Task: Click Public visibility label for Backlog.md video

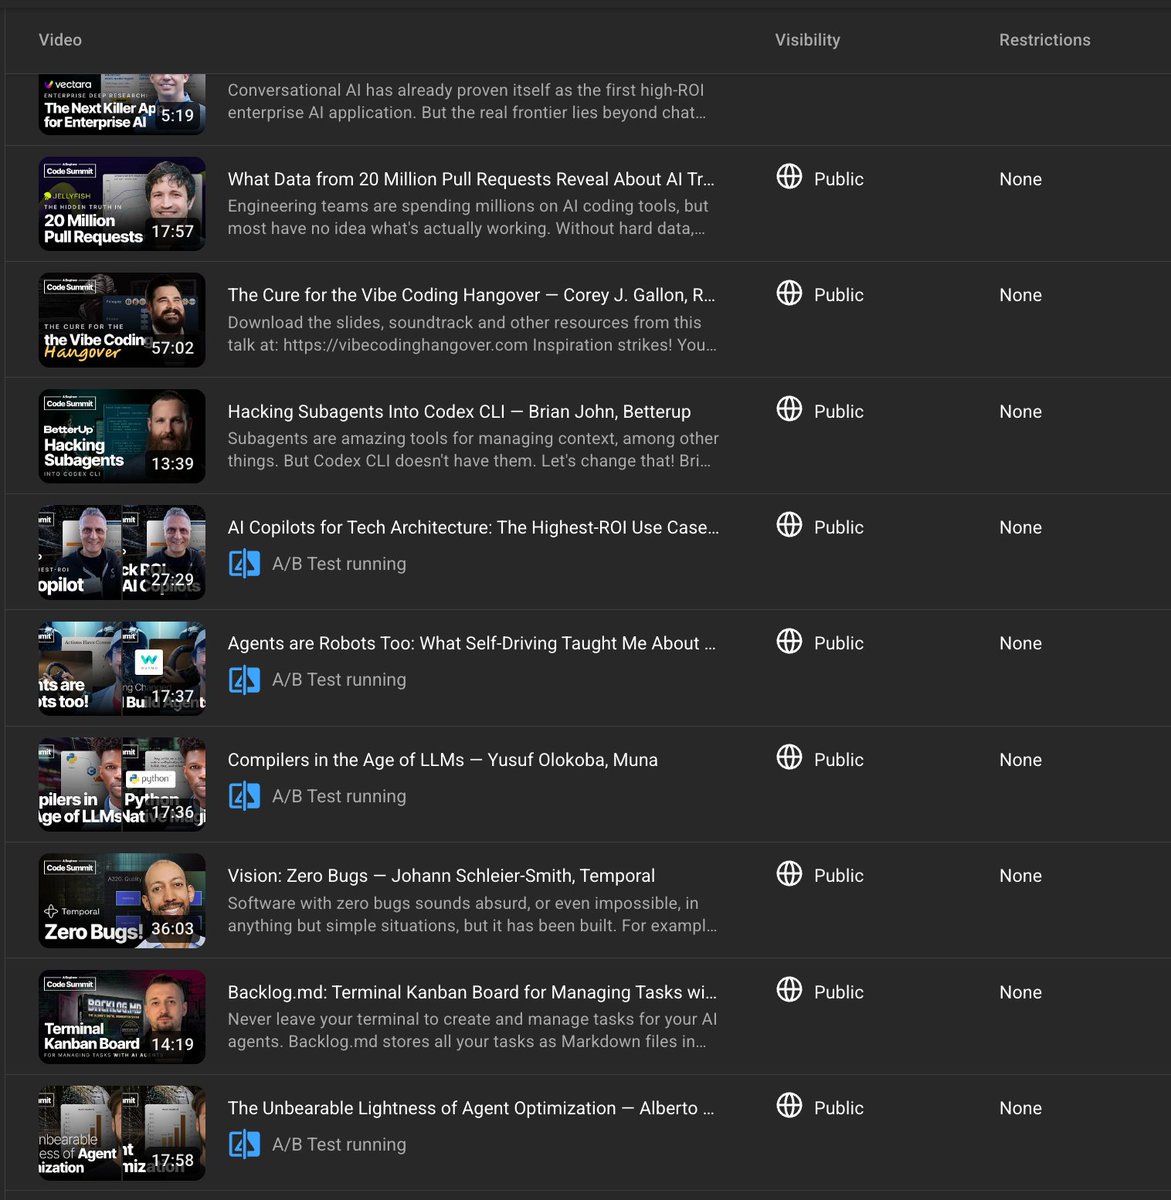Action: coord(839,992)
